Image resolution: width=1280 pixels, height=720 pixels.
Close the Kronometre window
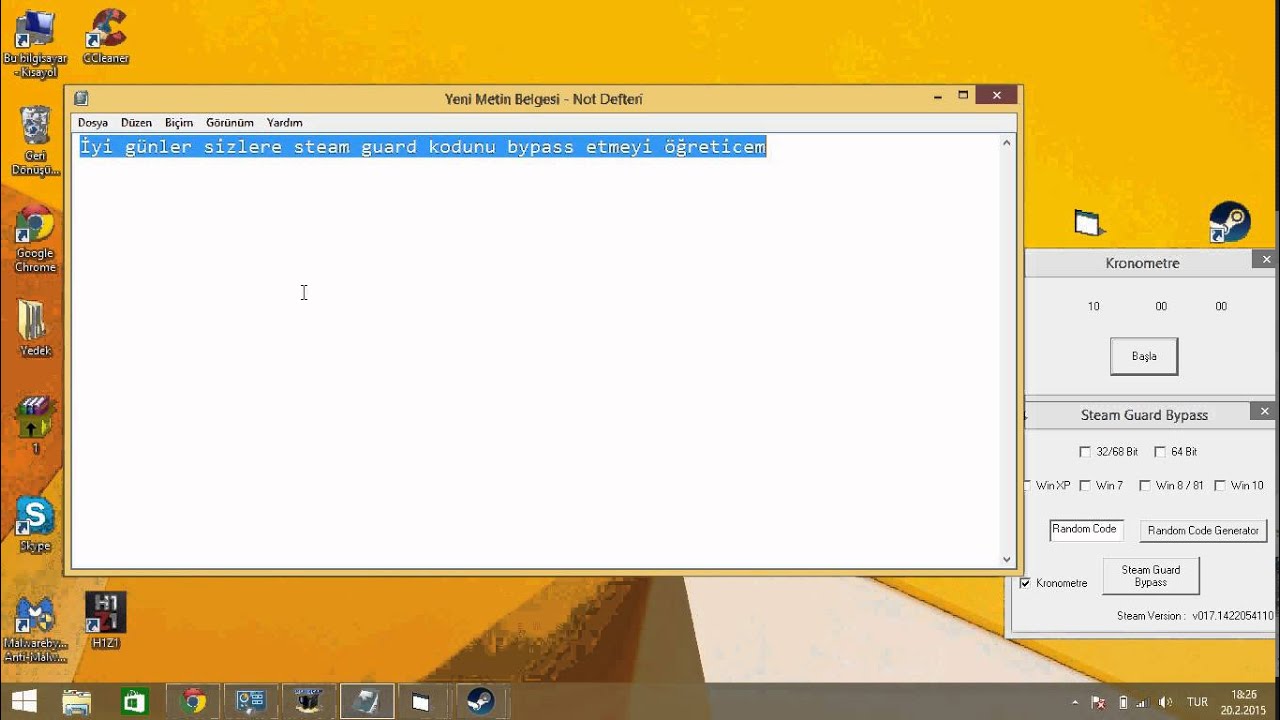pos(1266,260)
